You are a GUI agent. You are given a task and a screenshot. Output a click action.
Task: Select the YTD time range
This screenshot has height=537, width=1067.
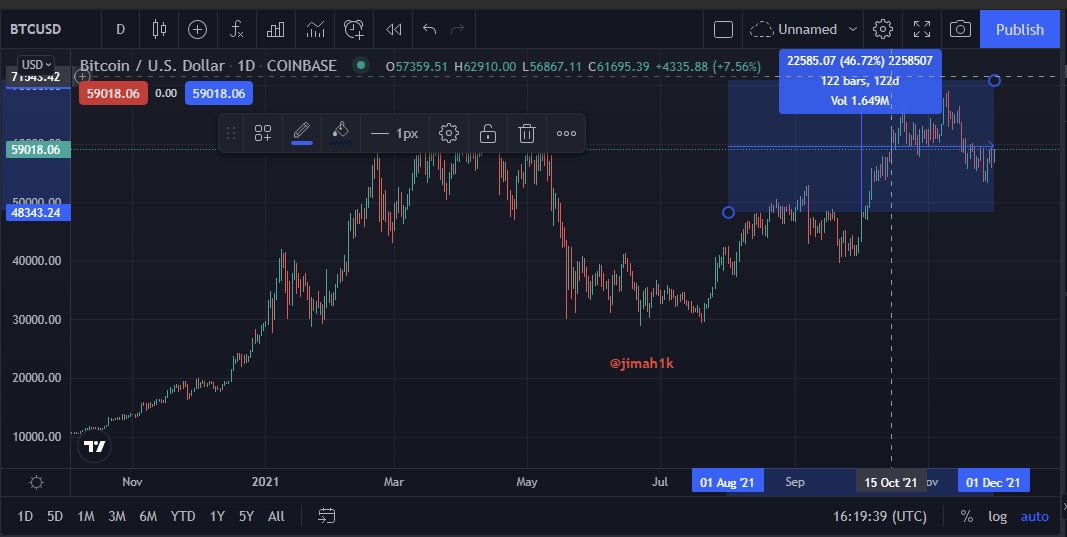pyautogui.click(x=183, y=517)
